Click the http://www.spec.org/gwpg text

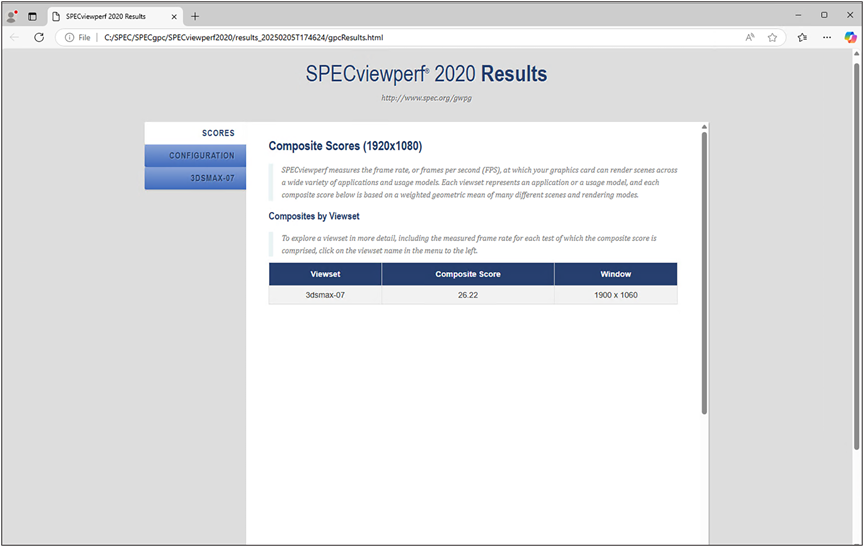point(426,98)
